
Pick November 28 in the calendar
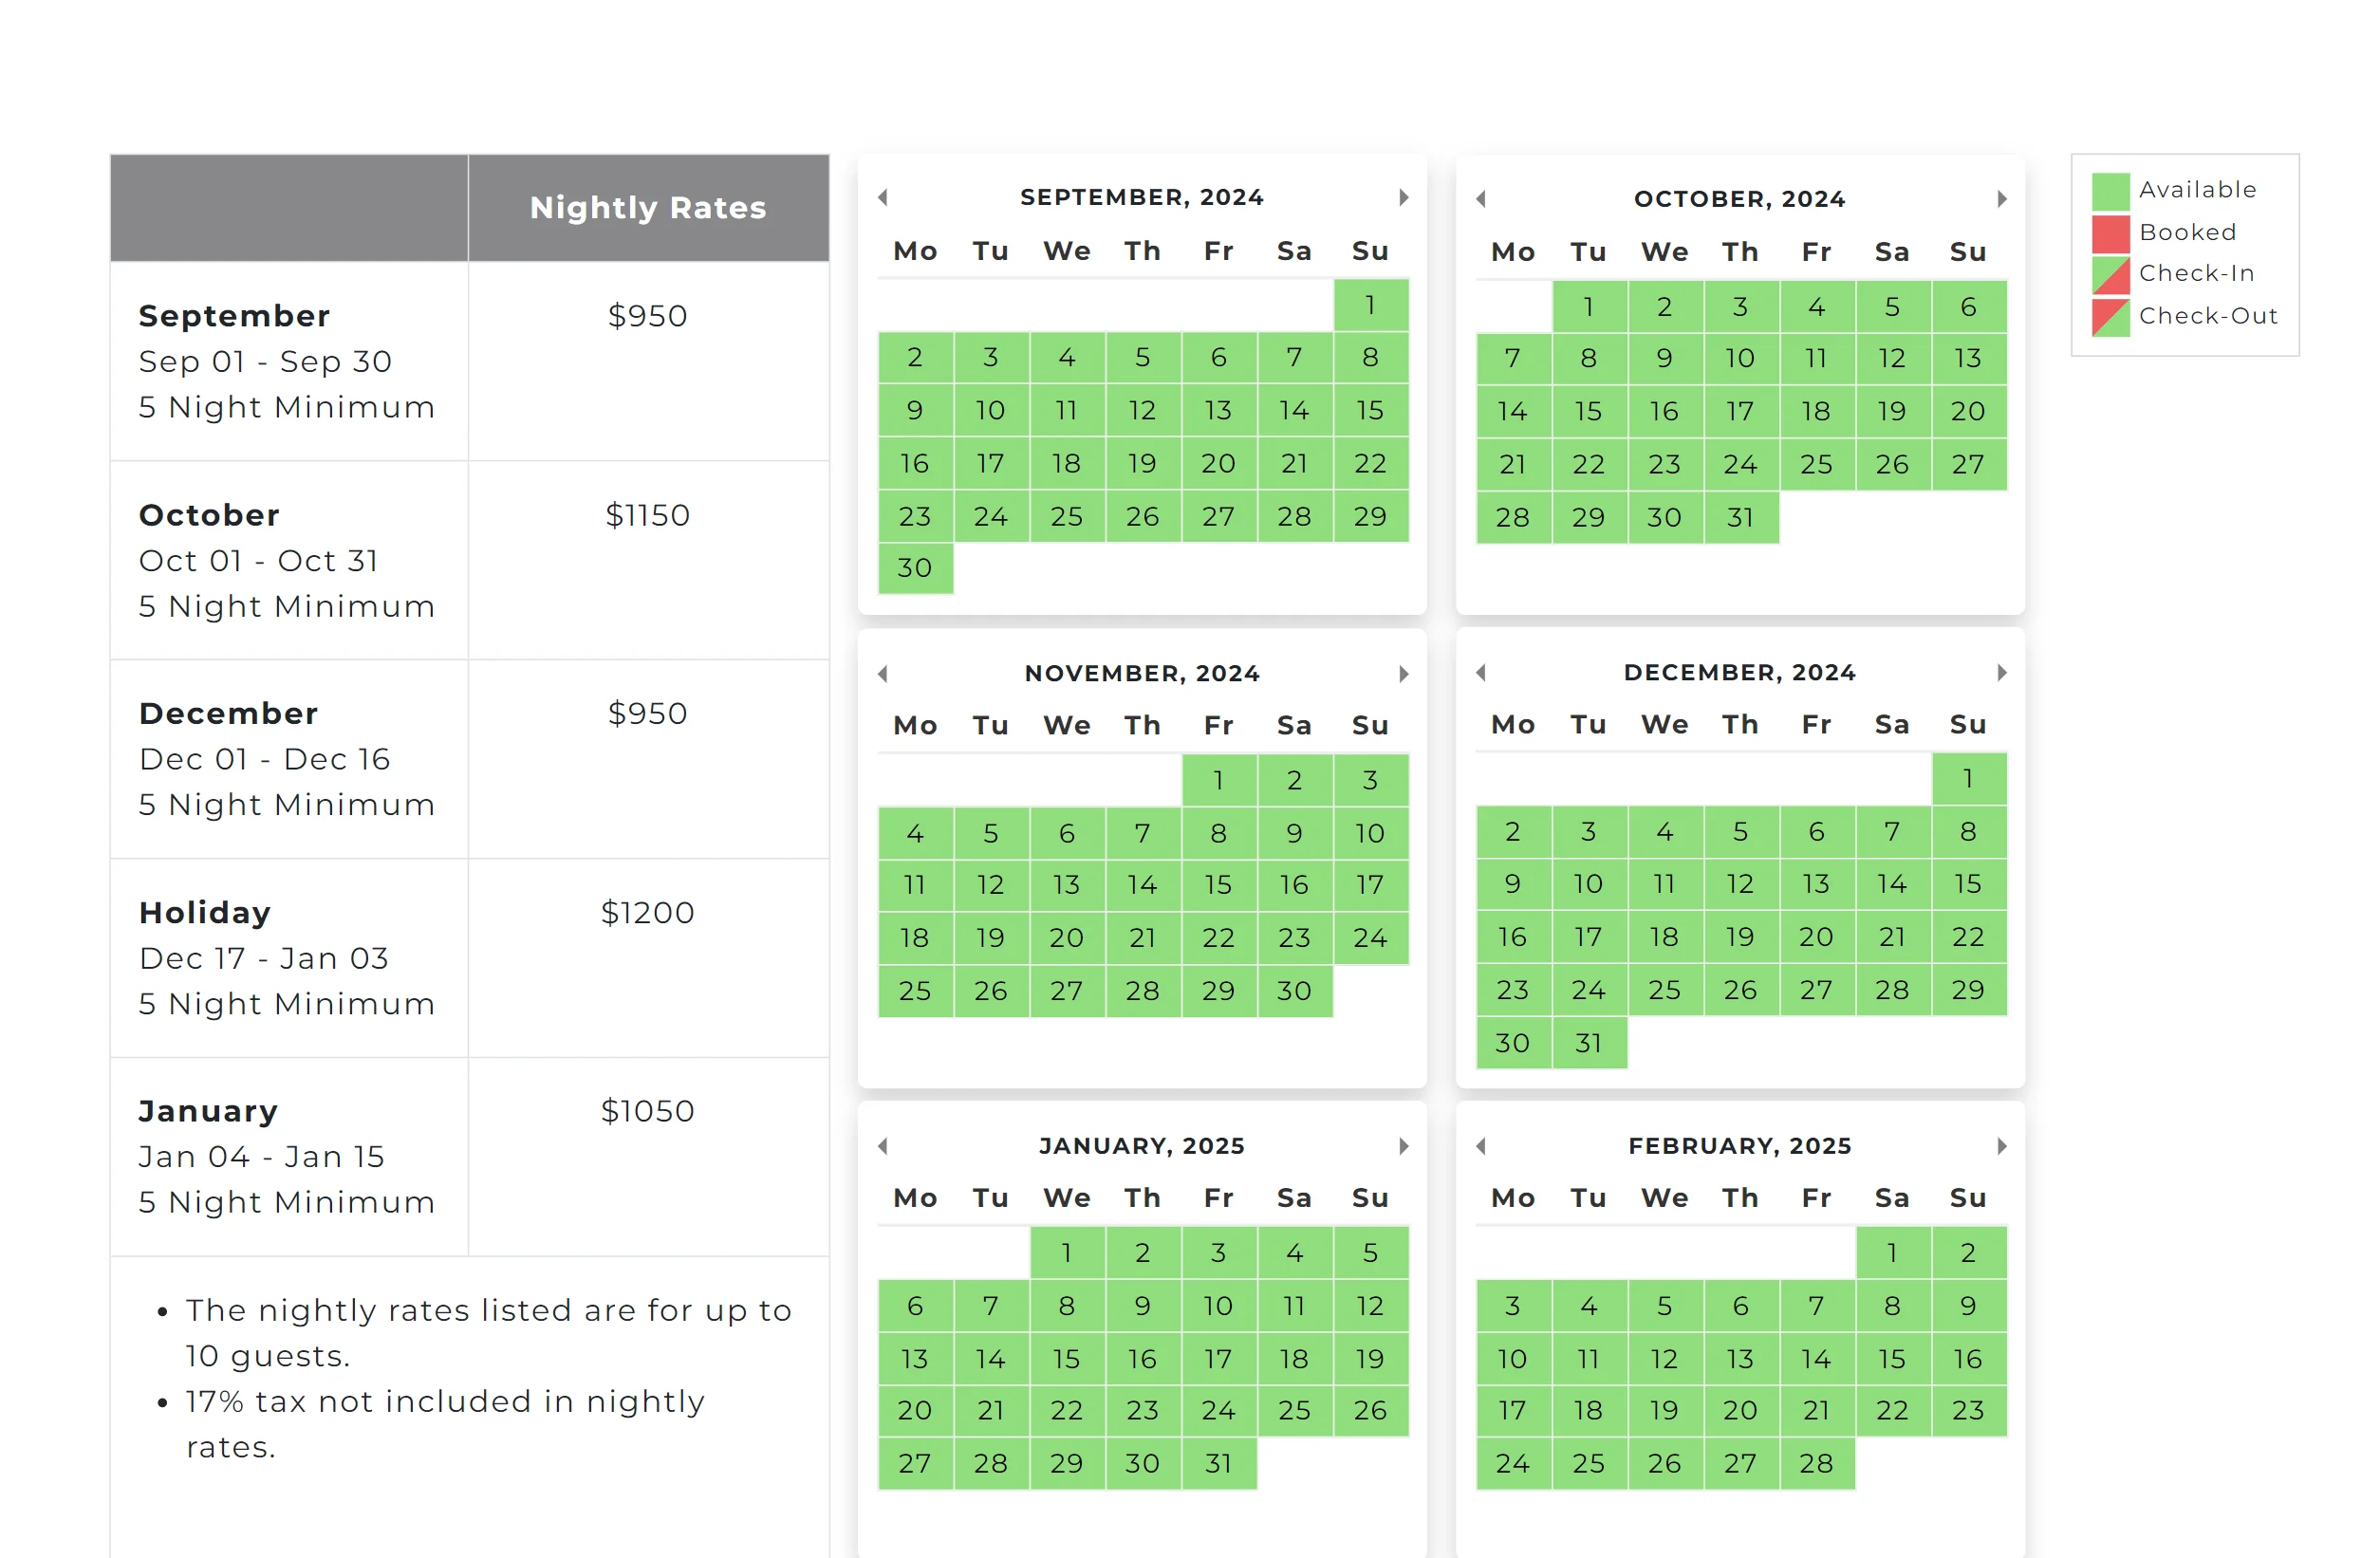click(x=1142, y=991)
